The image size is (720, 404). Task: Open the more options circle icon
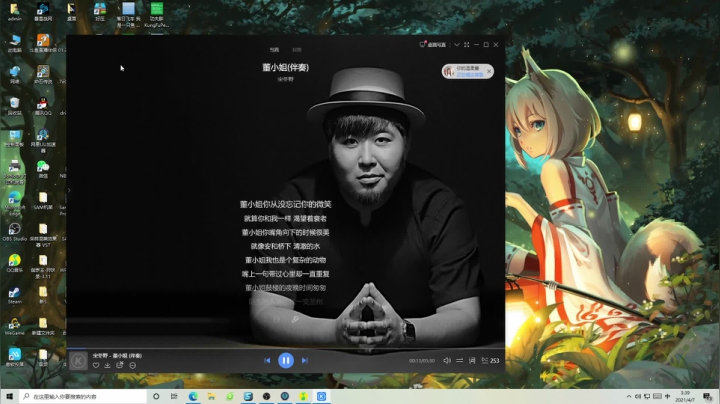133,365
